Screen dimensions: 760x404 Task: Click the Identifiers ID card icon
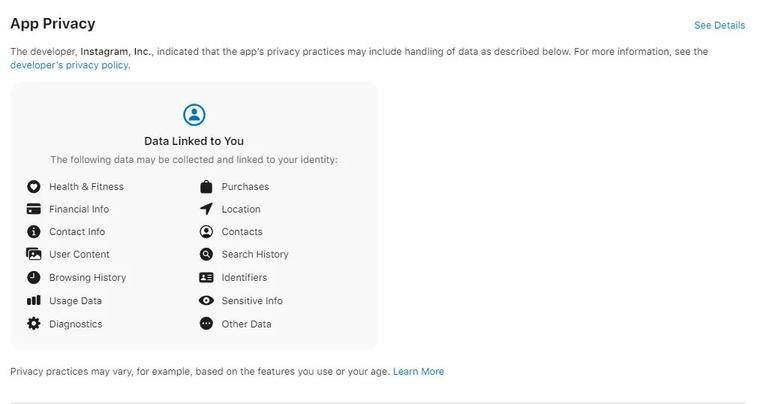[x=206, y=278]
